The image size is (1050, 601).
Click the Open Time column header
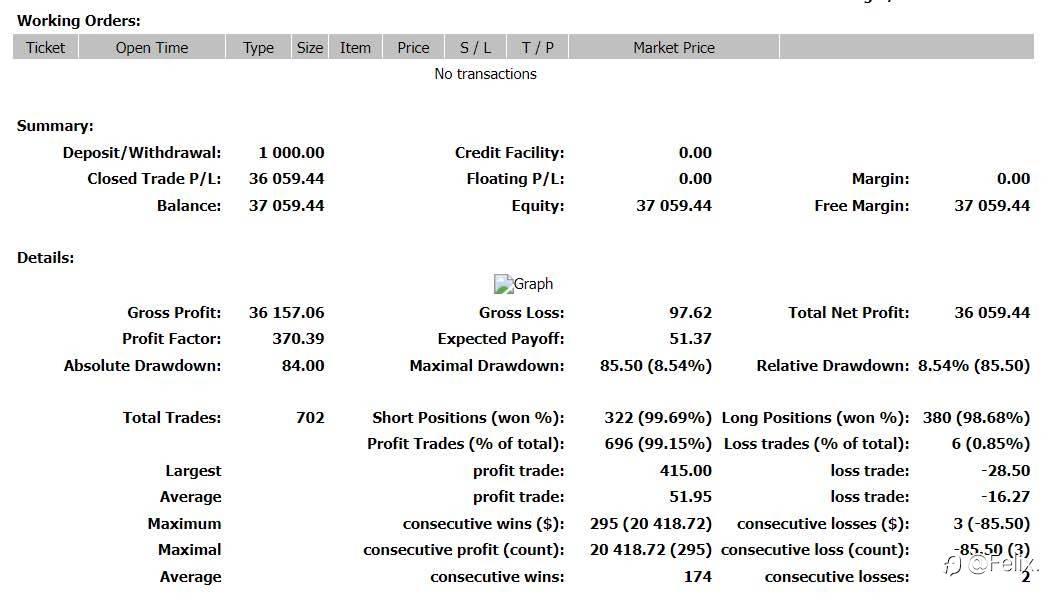152,47
